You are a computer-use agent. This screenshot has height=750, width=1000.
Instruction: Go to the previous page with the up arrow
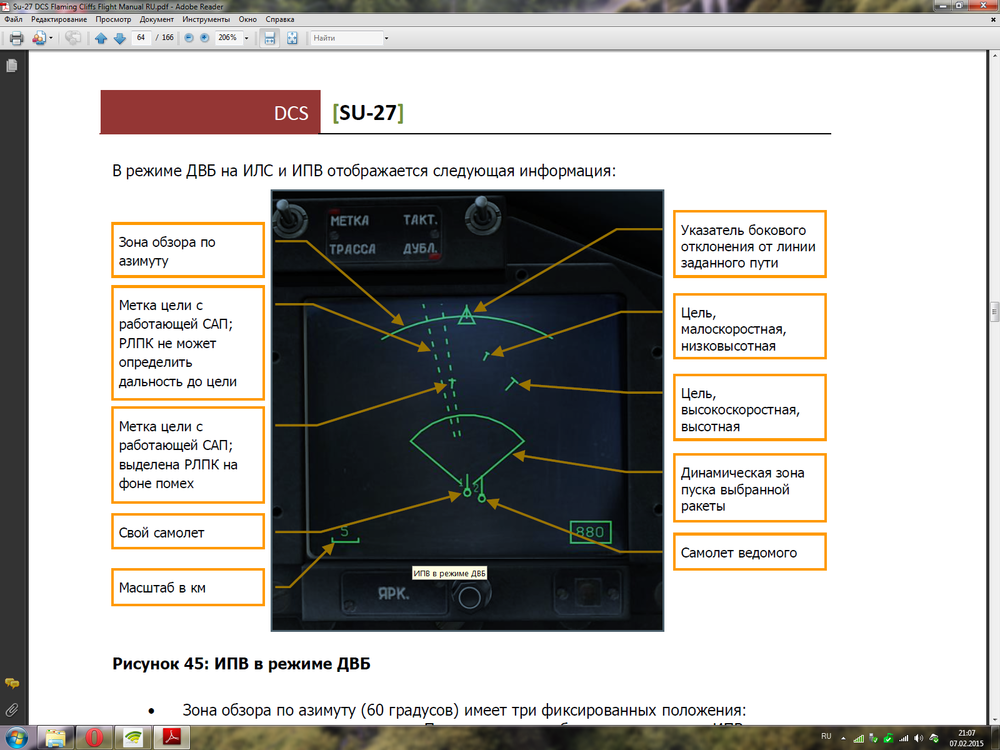(x=101, y=38)
